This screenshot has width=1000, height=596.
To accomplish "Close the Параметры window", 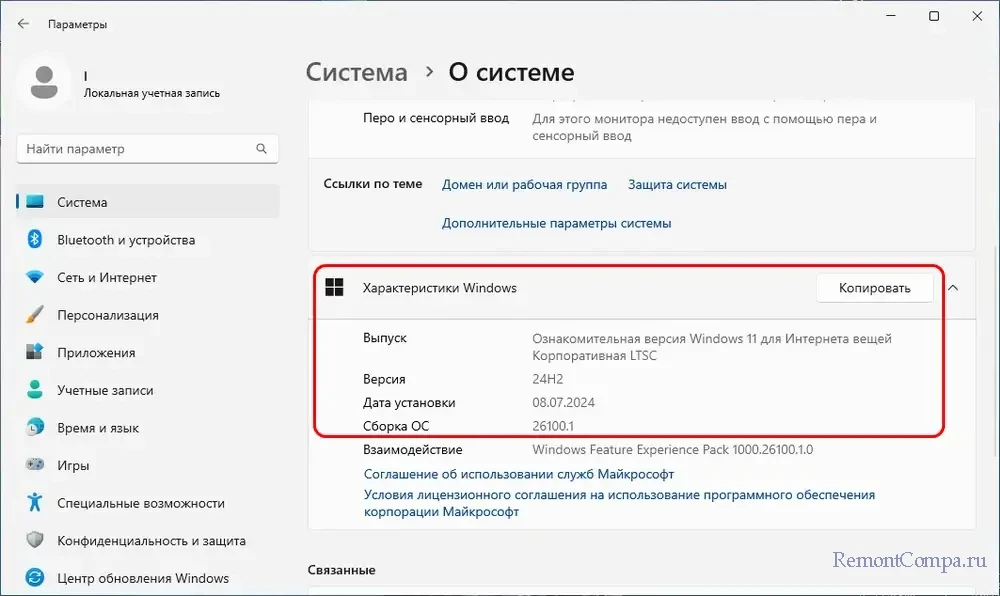I will point(977,16).
